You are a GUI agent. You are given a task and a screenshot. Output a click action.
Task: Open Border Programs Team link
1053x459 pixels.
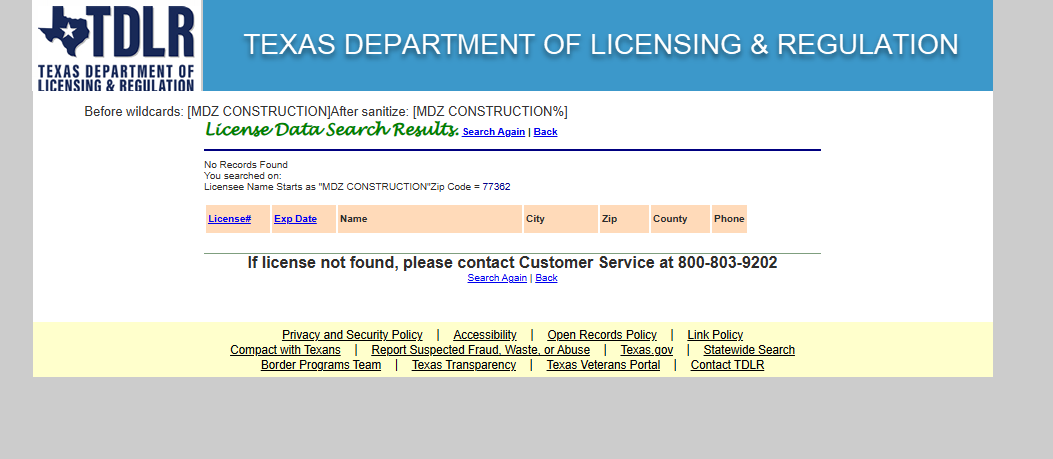(x=321, y=365)
